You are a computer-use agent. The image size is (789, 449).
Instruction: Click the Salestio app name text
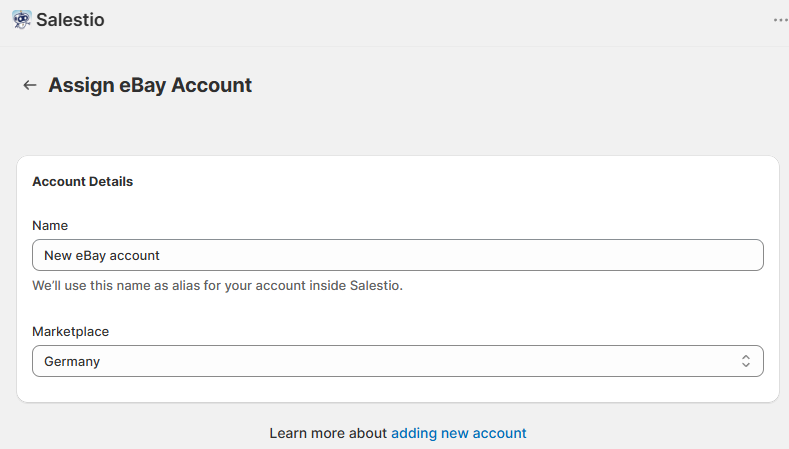point(70,20)
